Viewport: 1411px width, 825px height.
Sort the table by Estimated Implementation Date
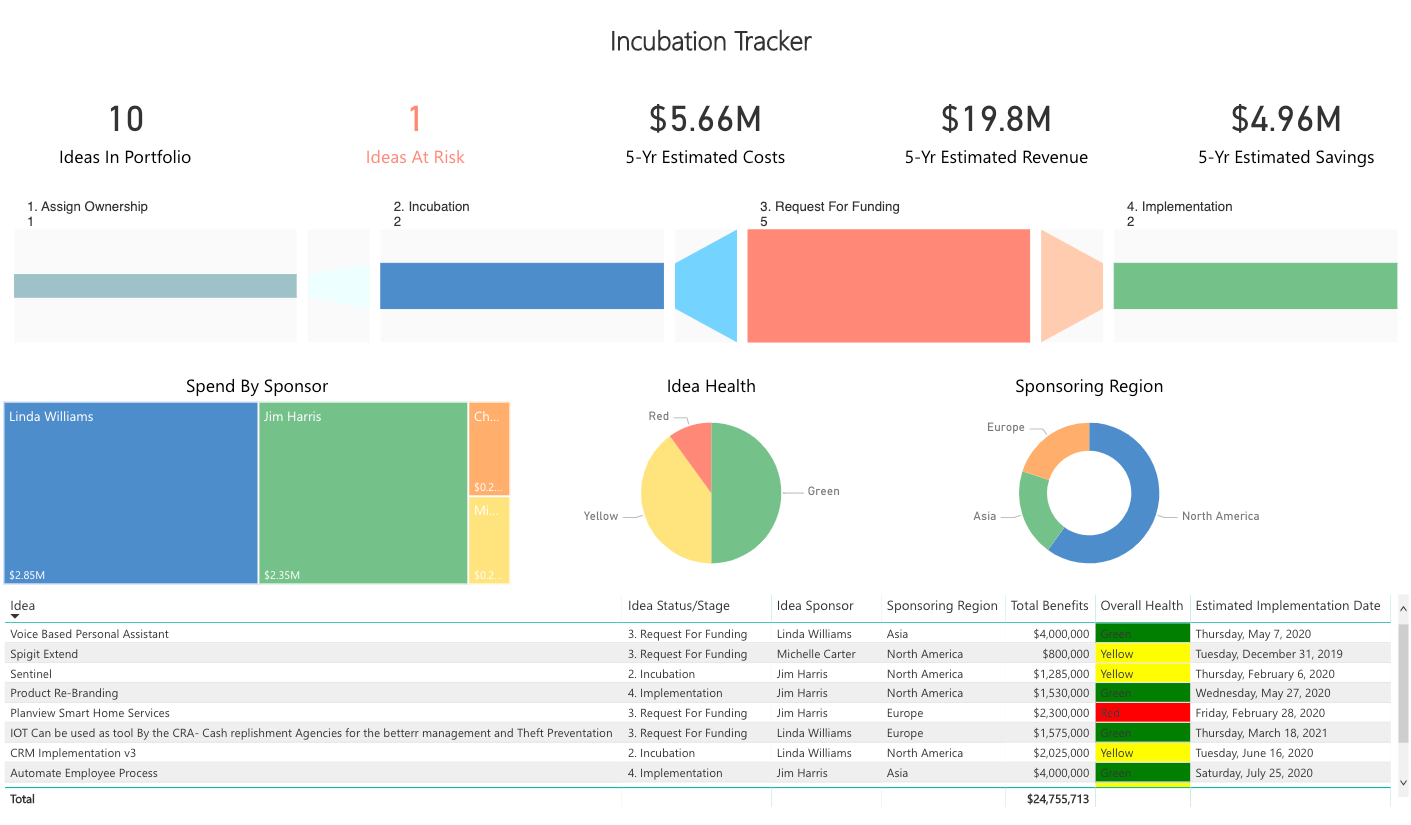coord(1288,605)
